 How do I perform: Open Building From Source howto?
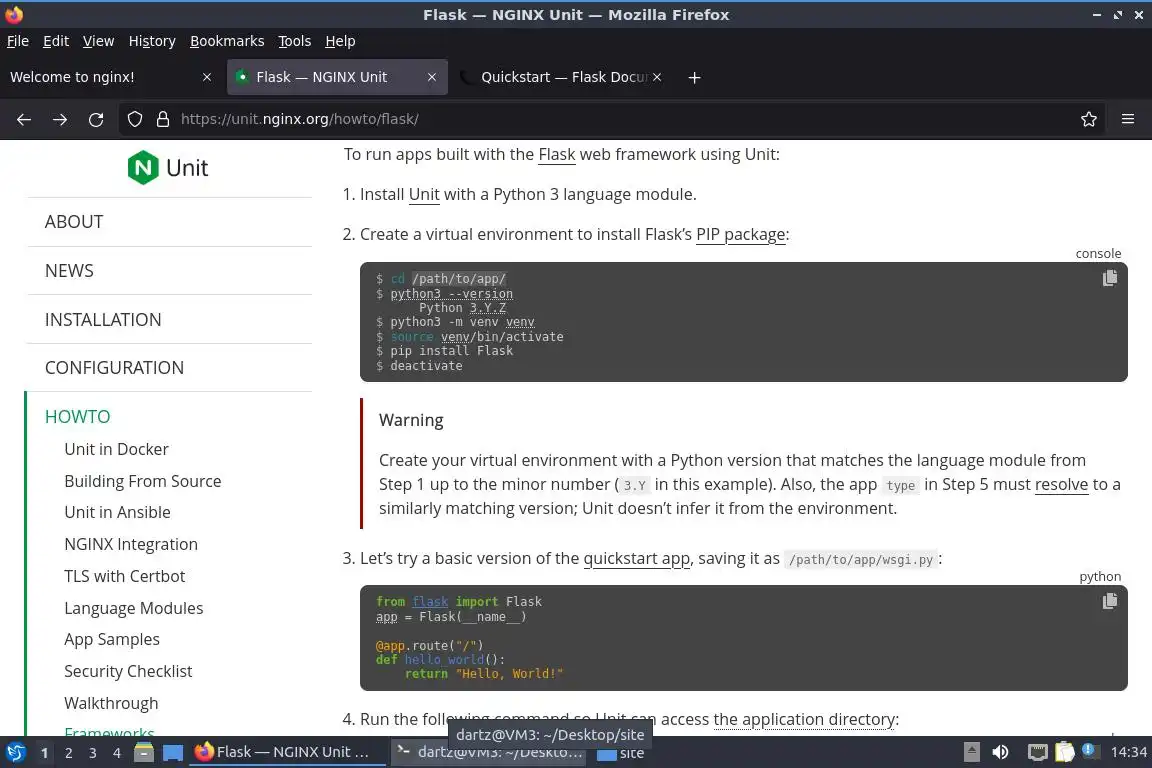[143, 481]
